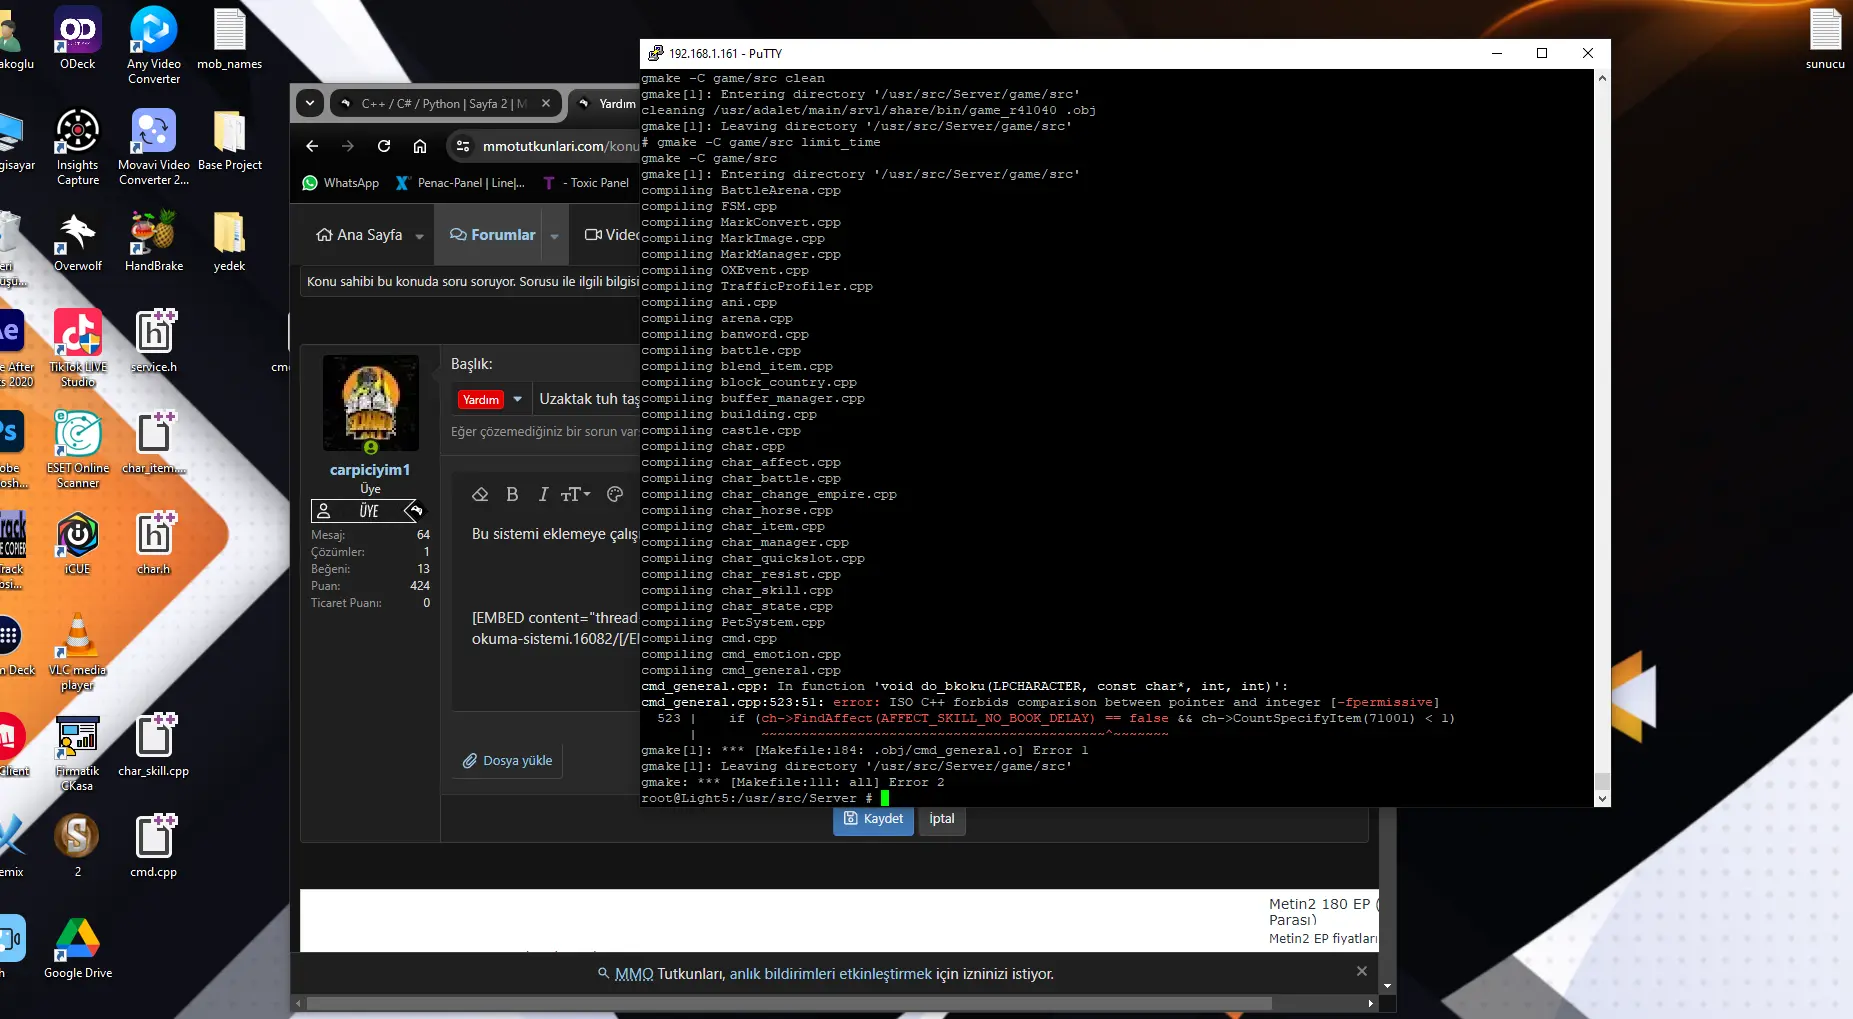Open the Forumlar tab
The height and width of the screenshot is (1019, 1853).
(493, 235)
